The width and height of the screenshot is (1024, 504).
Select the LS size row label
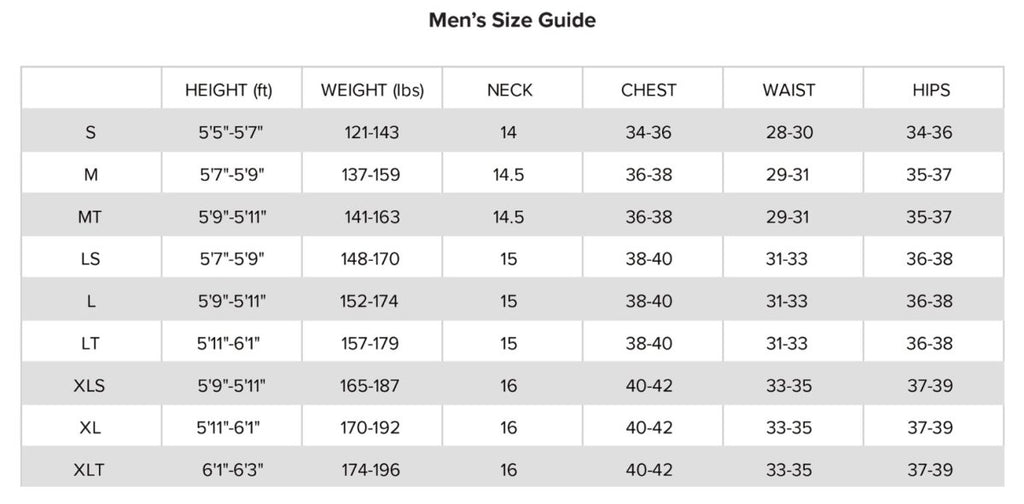tap(91, 259)
